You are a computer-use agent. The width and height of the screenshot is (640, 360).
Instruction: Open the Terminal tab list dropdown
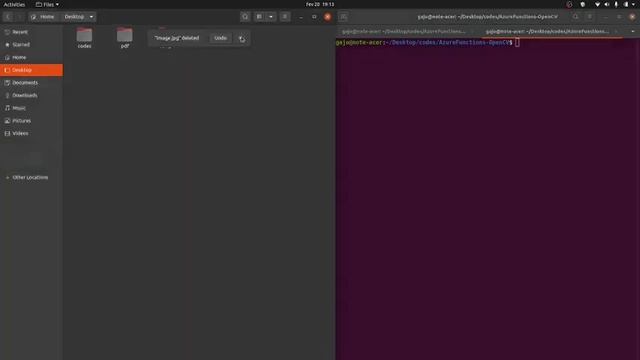click(x=633, y=31)
